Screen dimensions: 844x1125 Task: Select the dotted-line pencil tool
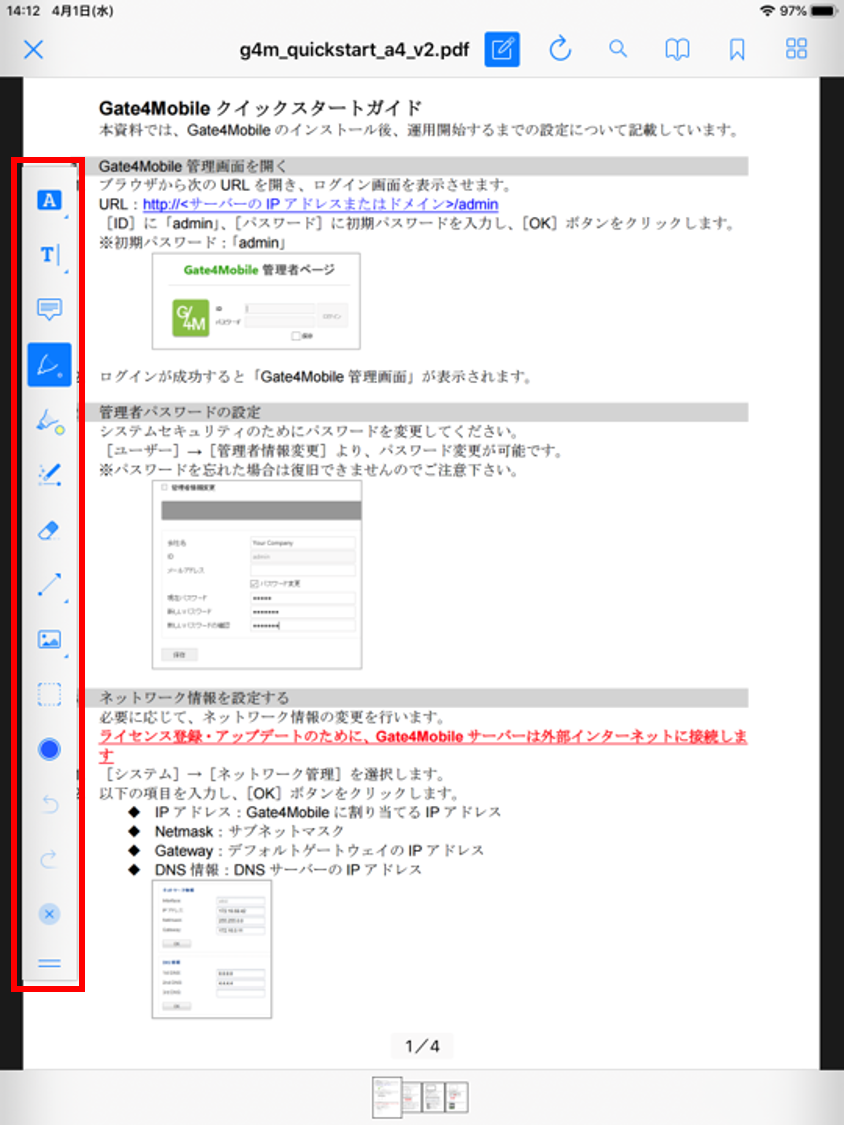[49, 475]
